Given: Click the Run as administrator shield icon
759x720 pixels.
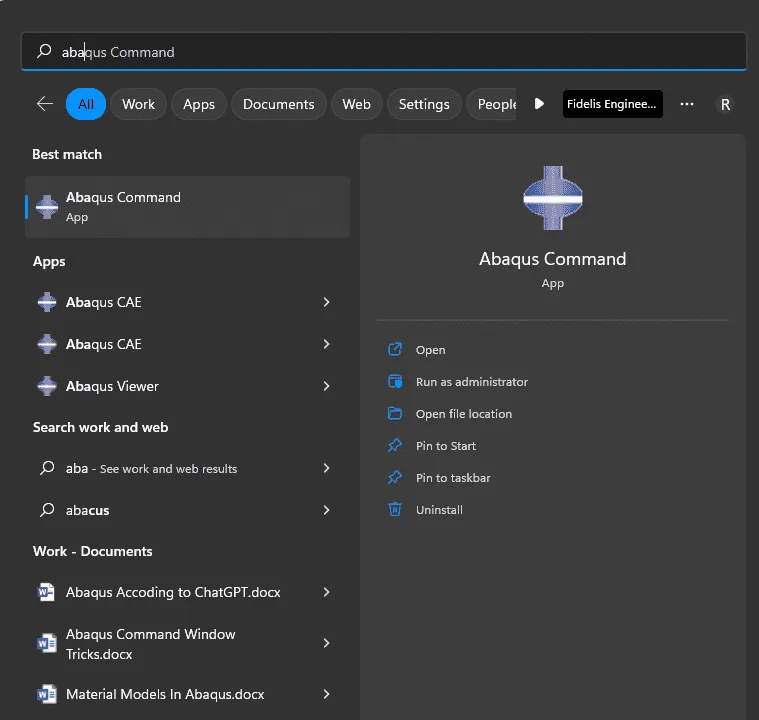Looking at the screenshot, I should tap(395, 382).
